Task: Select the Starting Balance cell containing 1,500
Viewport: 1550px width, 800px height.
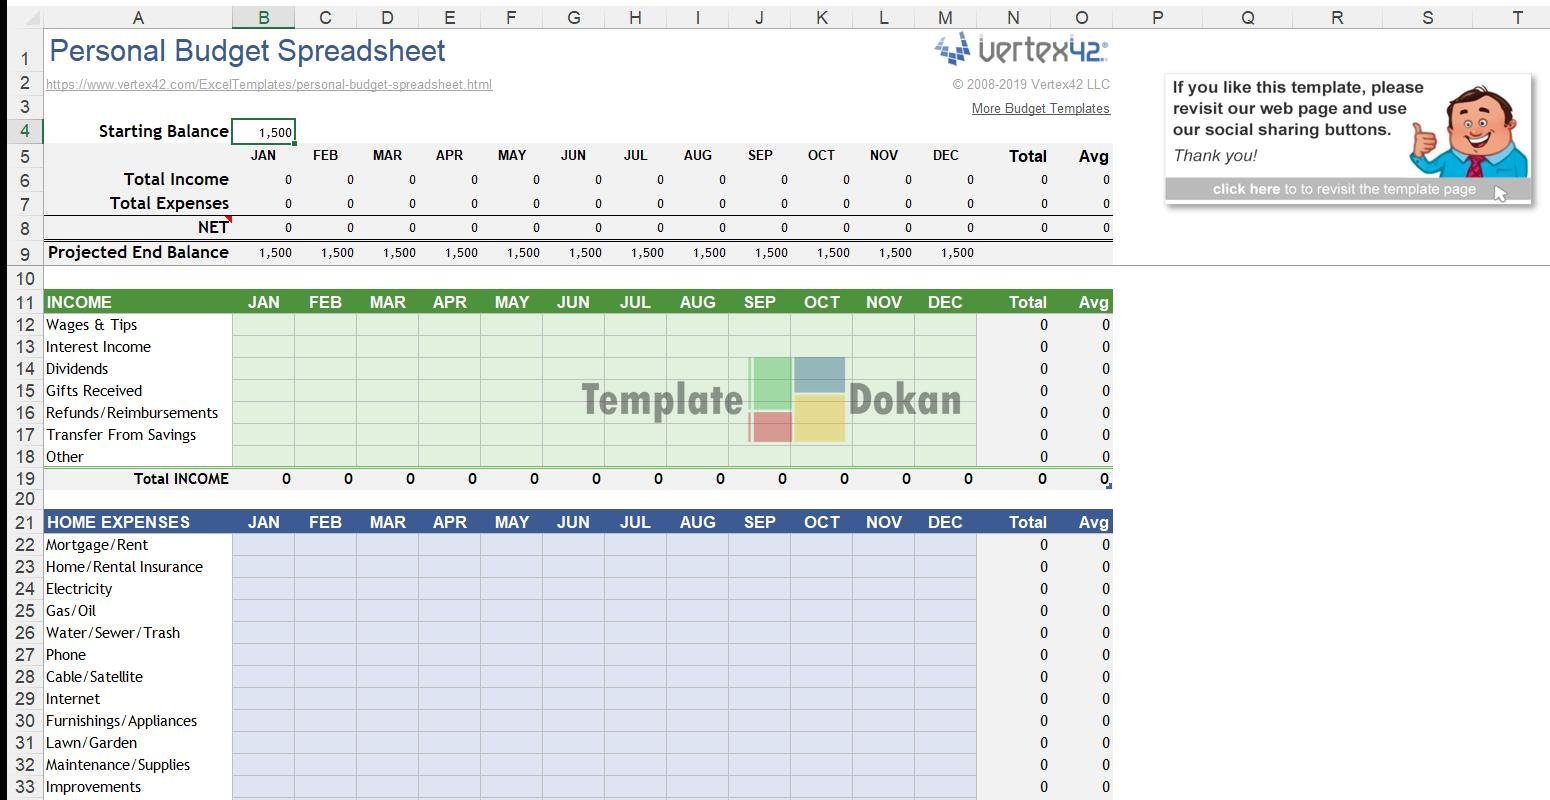Action: point(263,131)
